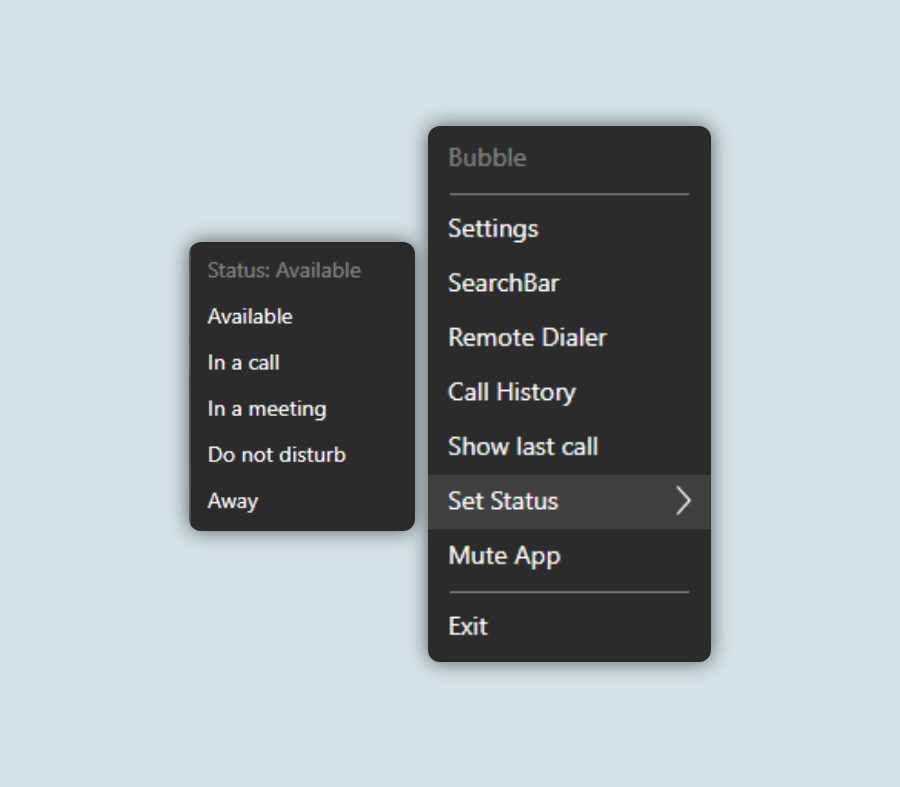Click the Bubble header title

point(487,158)
